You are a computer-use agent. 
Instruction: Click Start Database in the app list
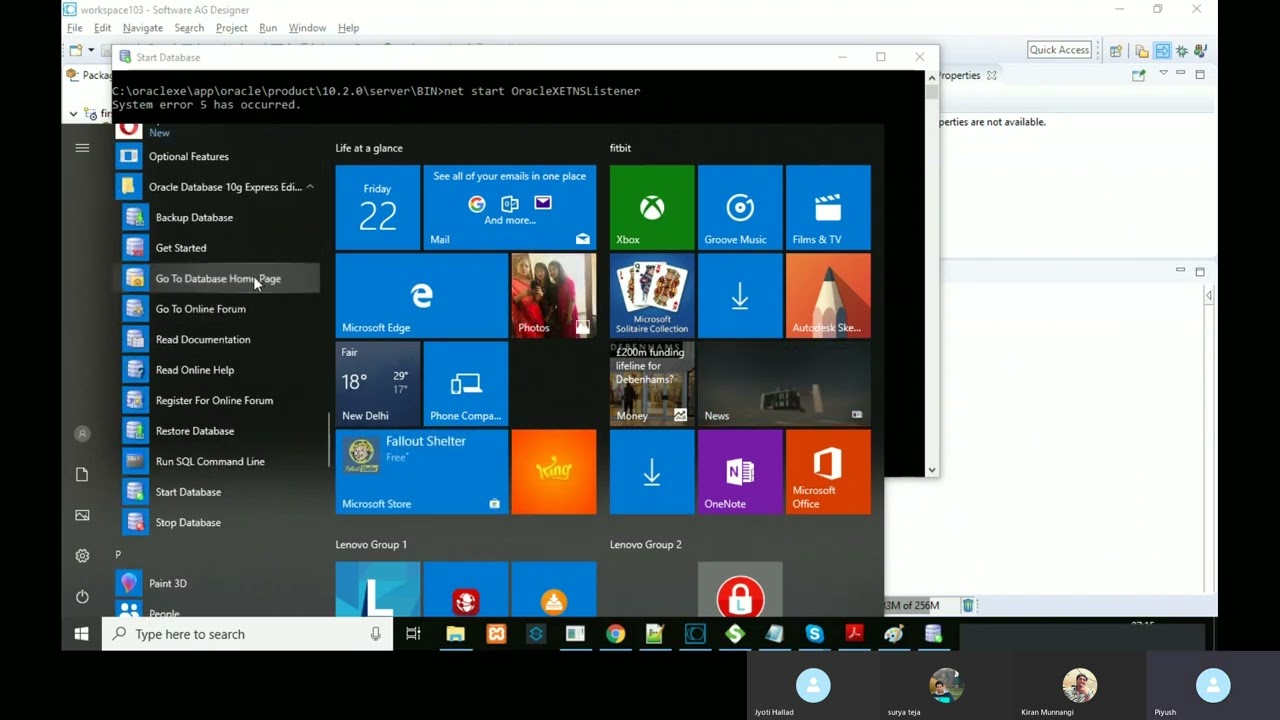pos(217,492)
